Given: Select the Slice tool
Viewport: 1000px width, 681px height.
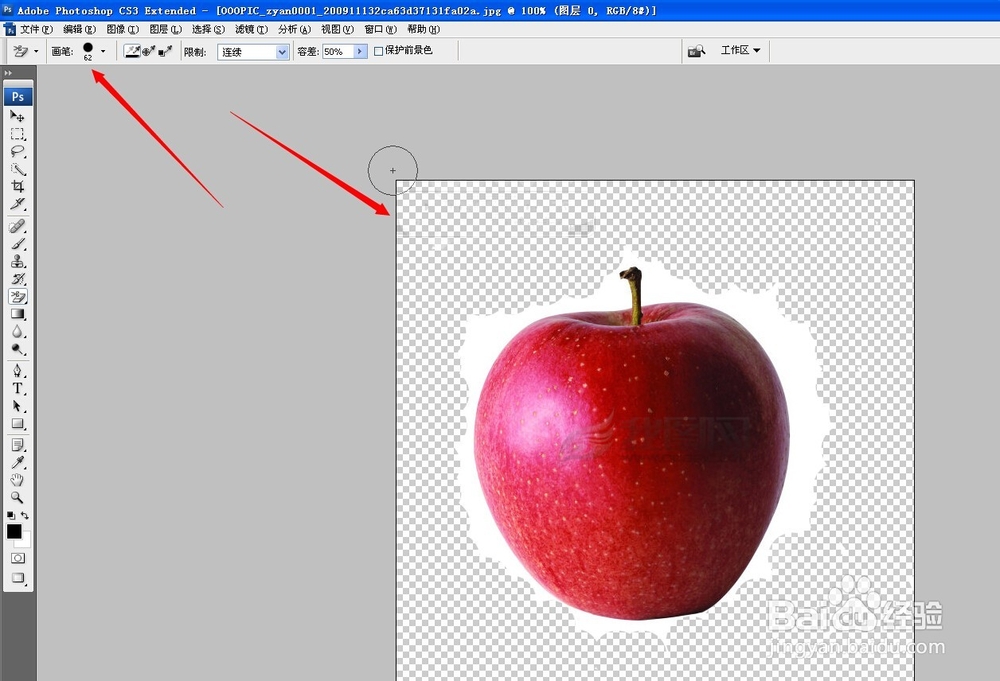Looking at the screenshot, I should pos(17,204).
